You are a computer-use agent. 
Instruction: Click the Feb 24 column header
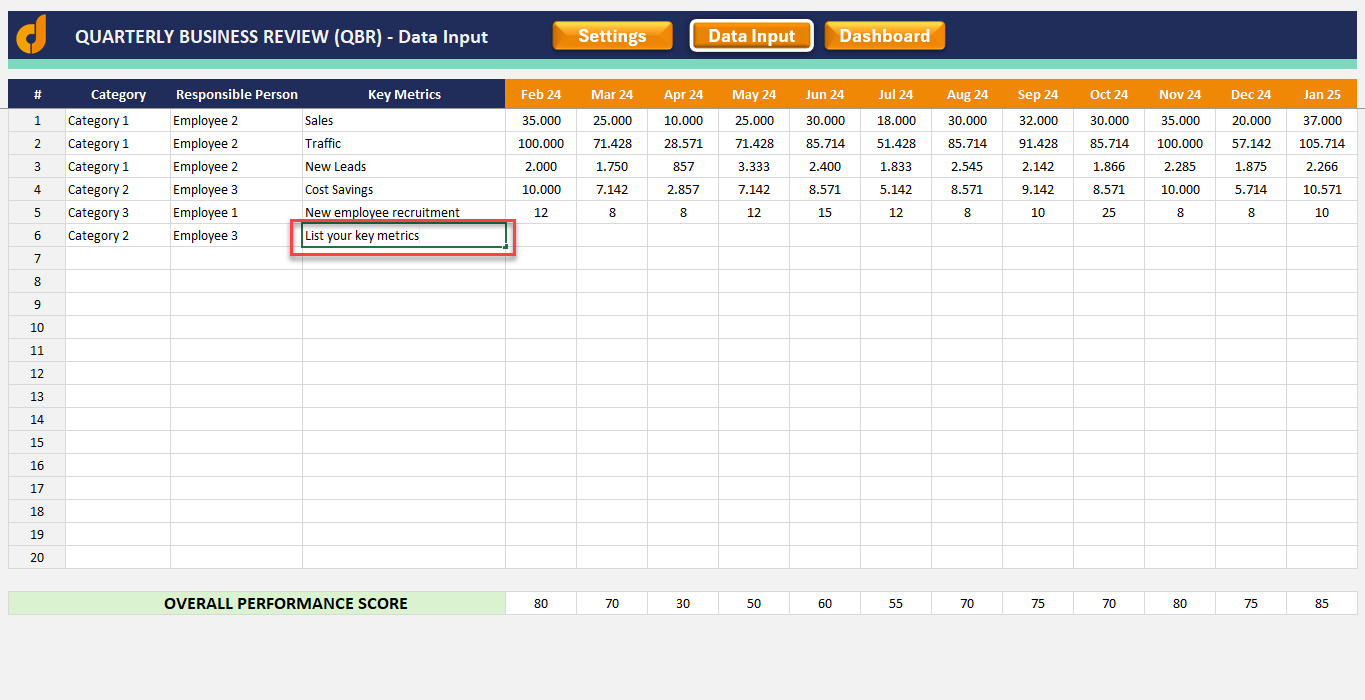pos(541,94)
